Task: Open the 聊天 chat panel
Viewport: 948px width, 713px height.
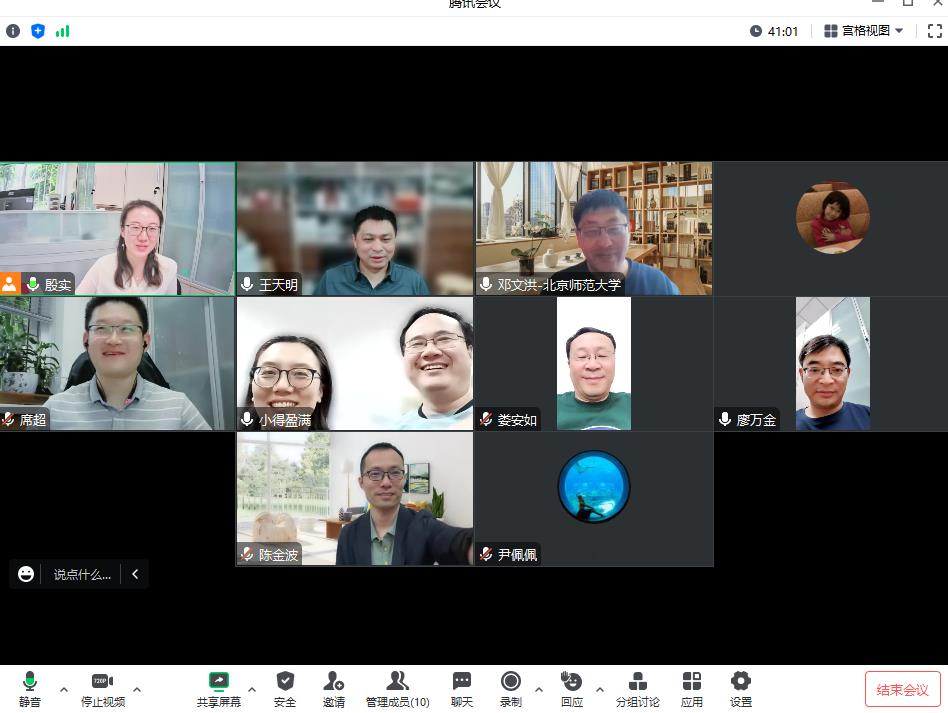Action: 461,688
